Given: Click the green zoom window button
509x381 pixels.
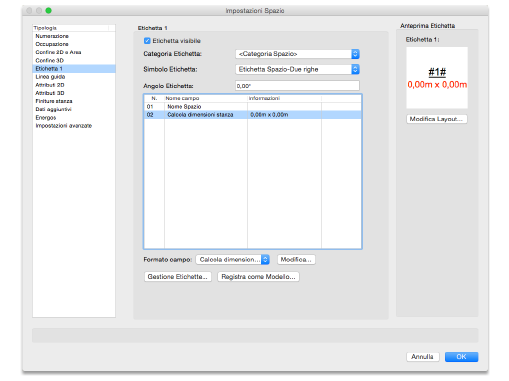Looking at the screenshot, I should tap(48, 11).
